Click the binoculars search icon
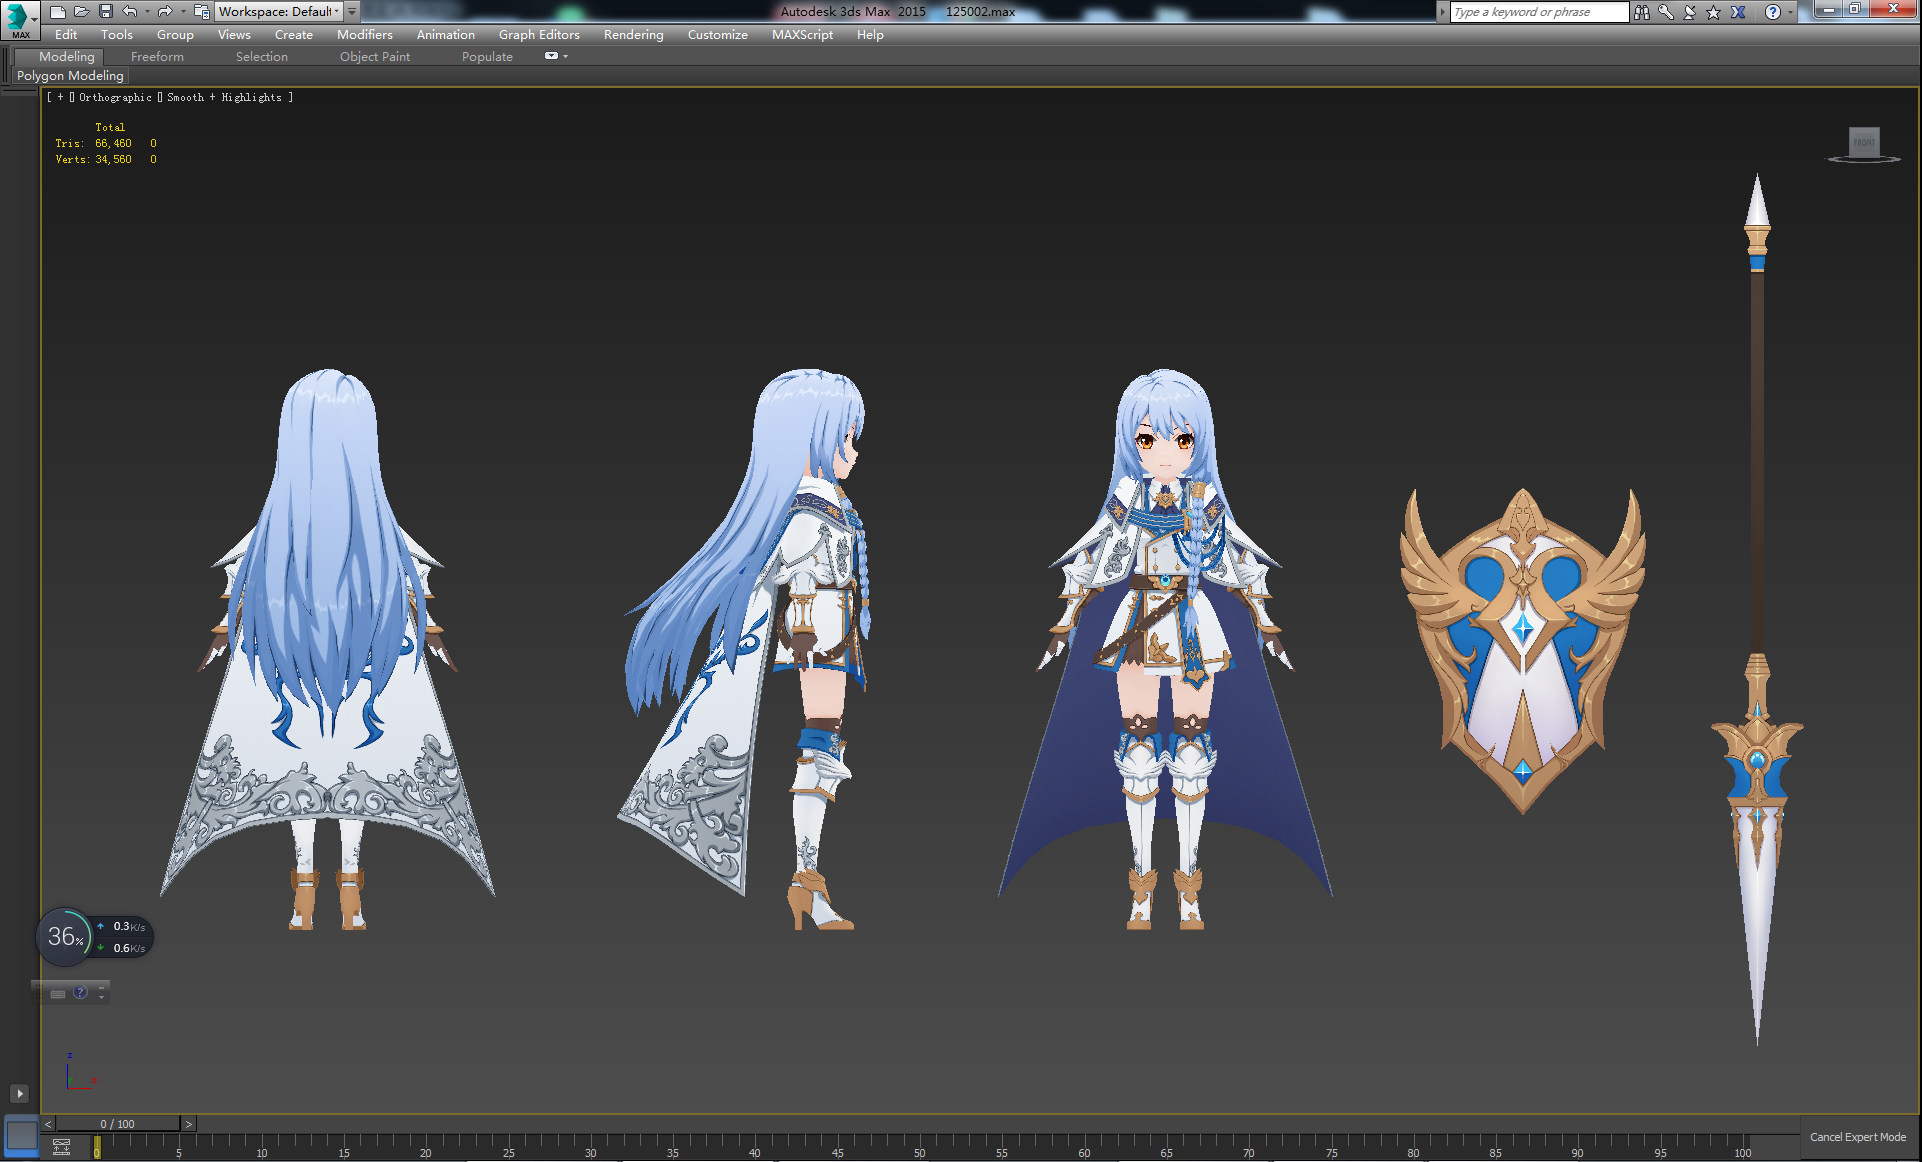 (x=1642, y=12)
